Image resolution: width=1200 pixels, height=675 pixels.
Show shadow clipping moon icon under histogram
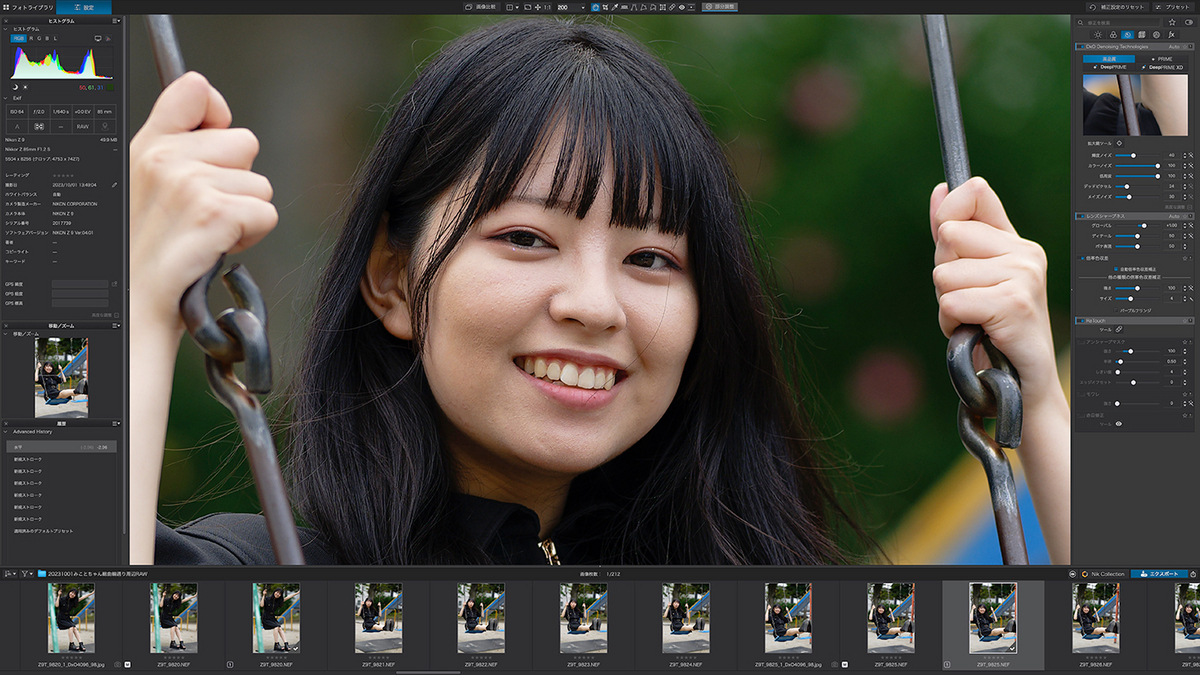point(15,87)
